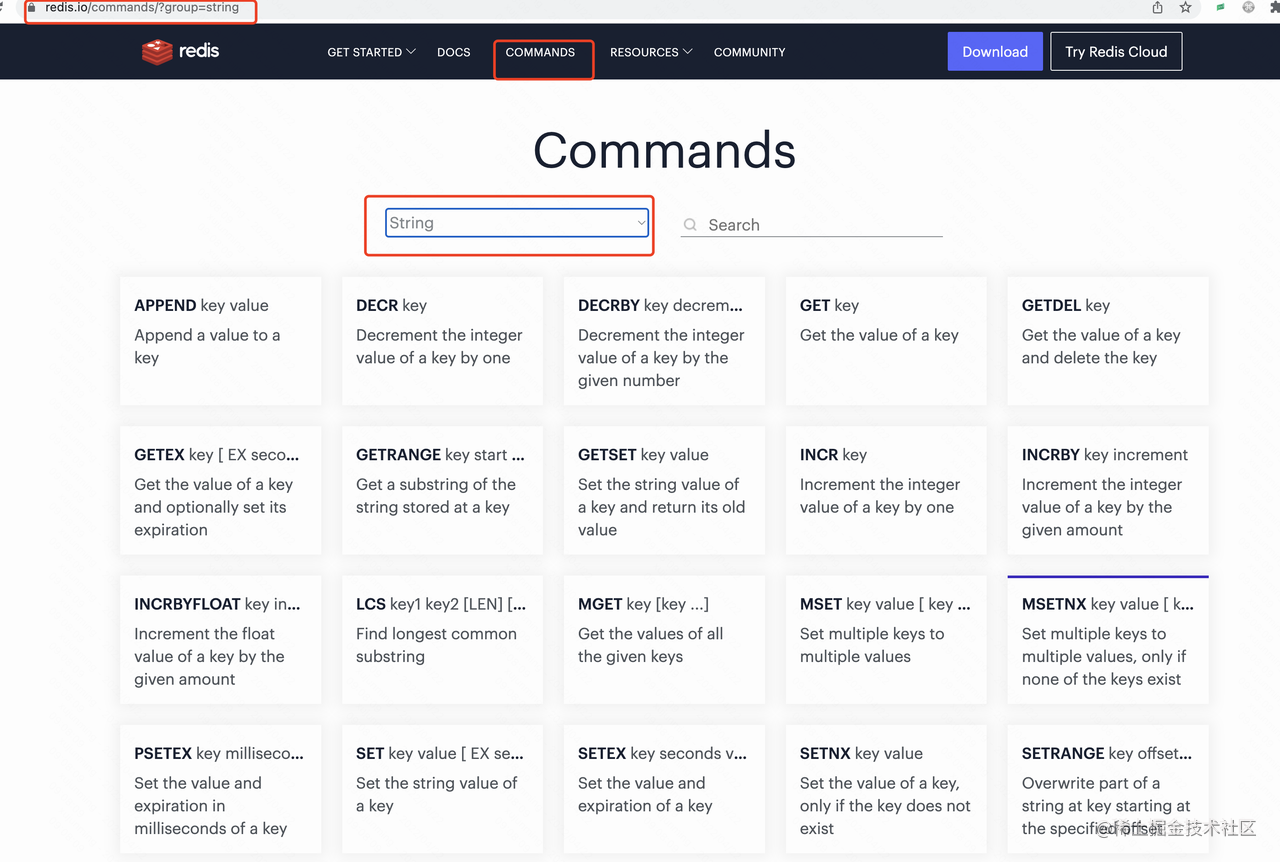Screen dimensions: 1280x862
Task: Open the INCRBYFLOAT command card
Action: 221,639
